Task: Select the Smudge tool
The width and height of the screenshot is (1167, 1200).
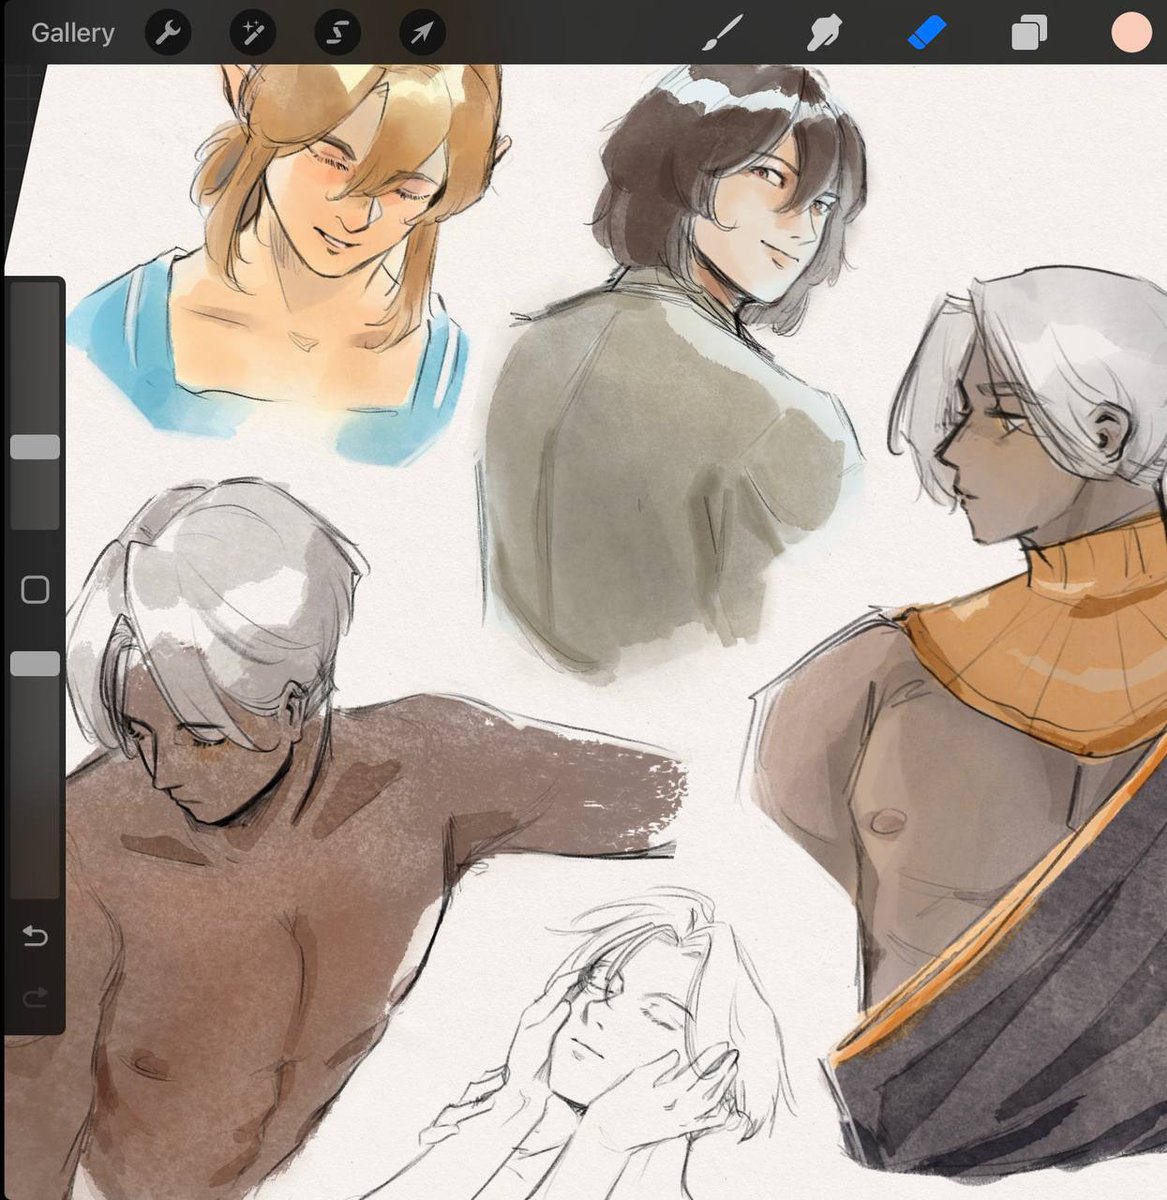Action: 825,34
